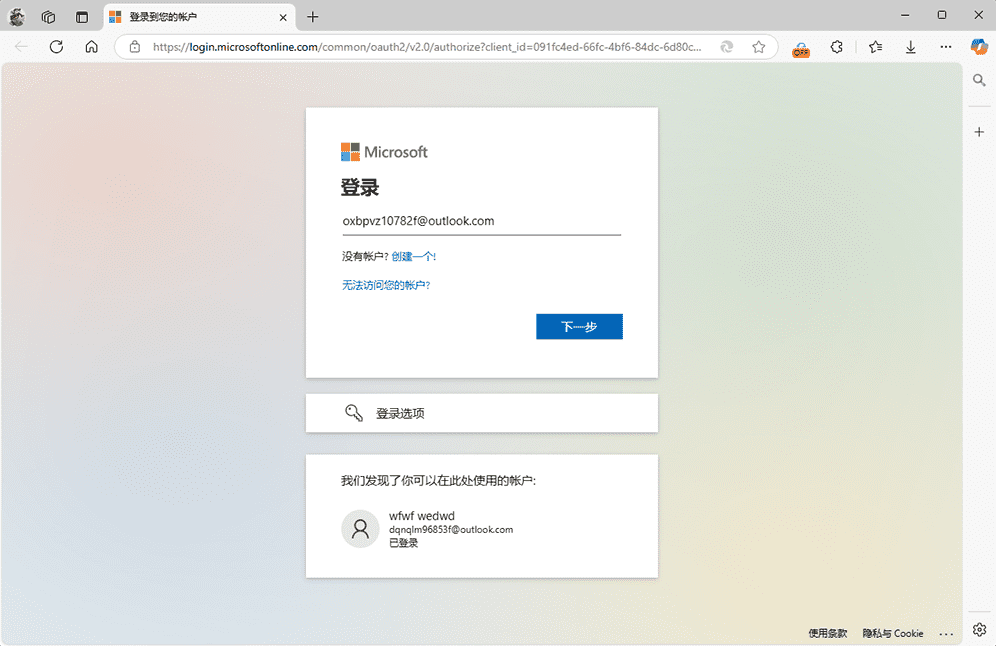Viewport: 996px width, 646px height.
Task: Click the Microsoft logo
Action: [384, 152]
